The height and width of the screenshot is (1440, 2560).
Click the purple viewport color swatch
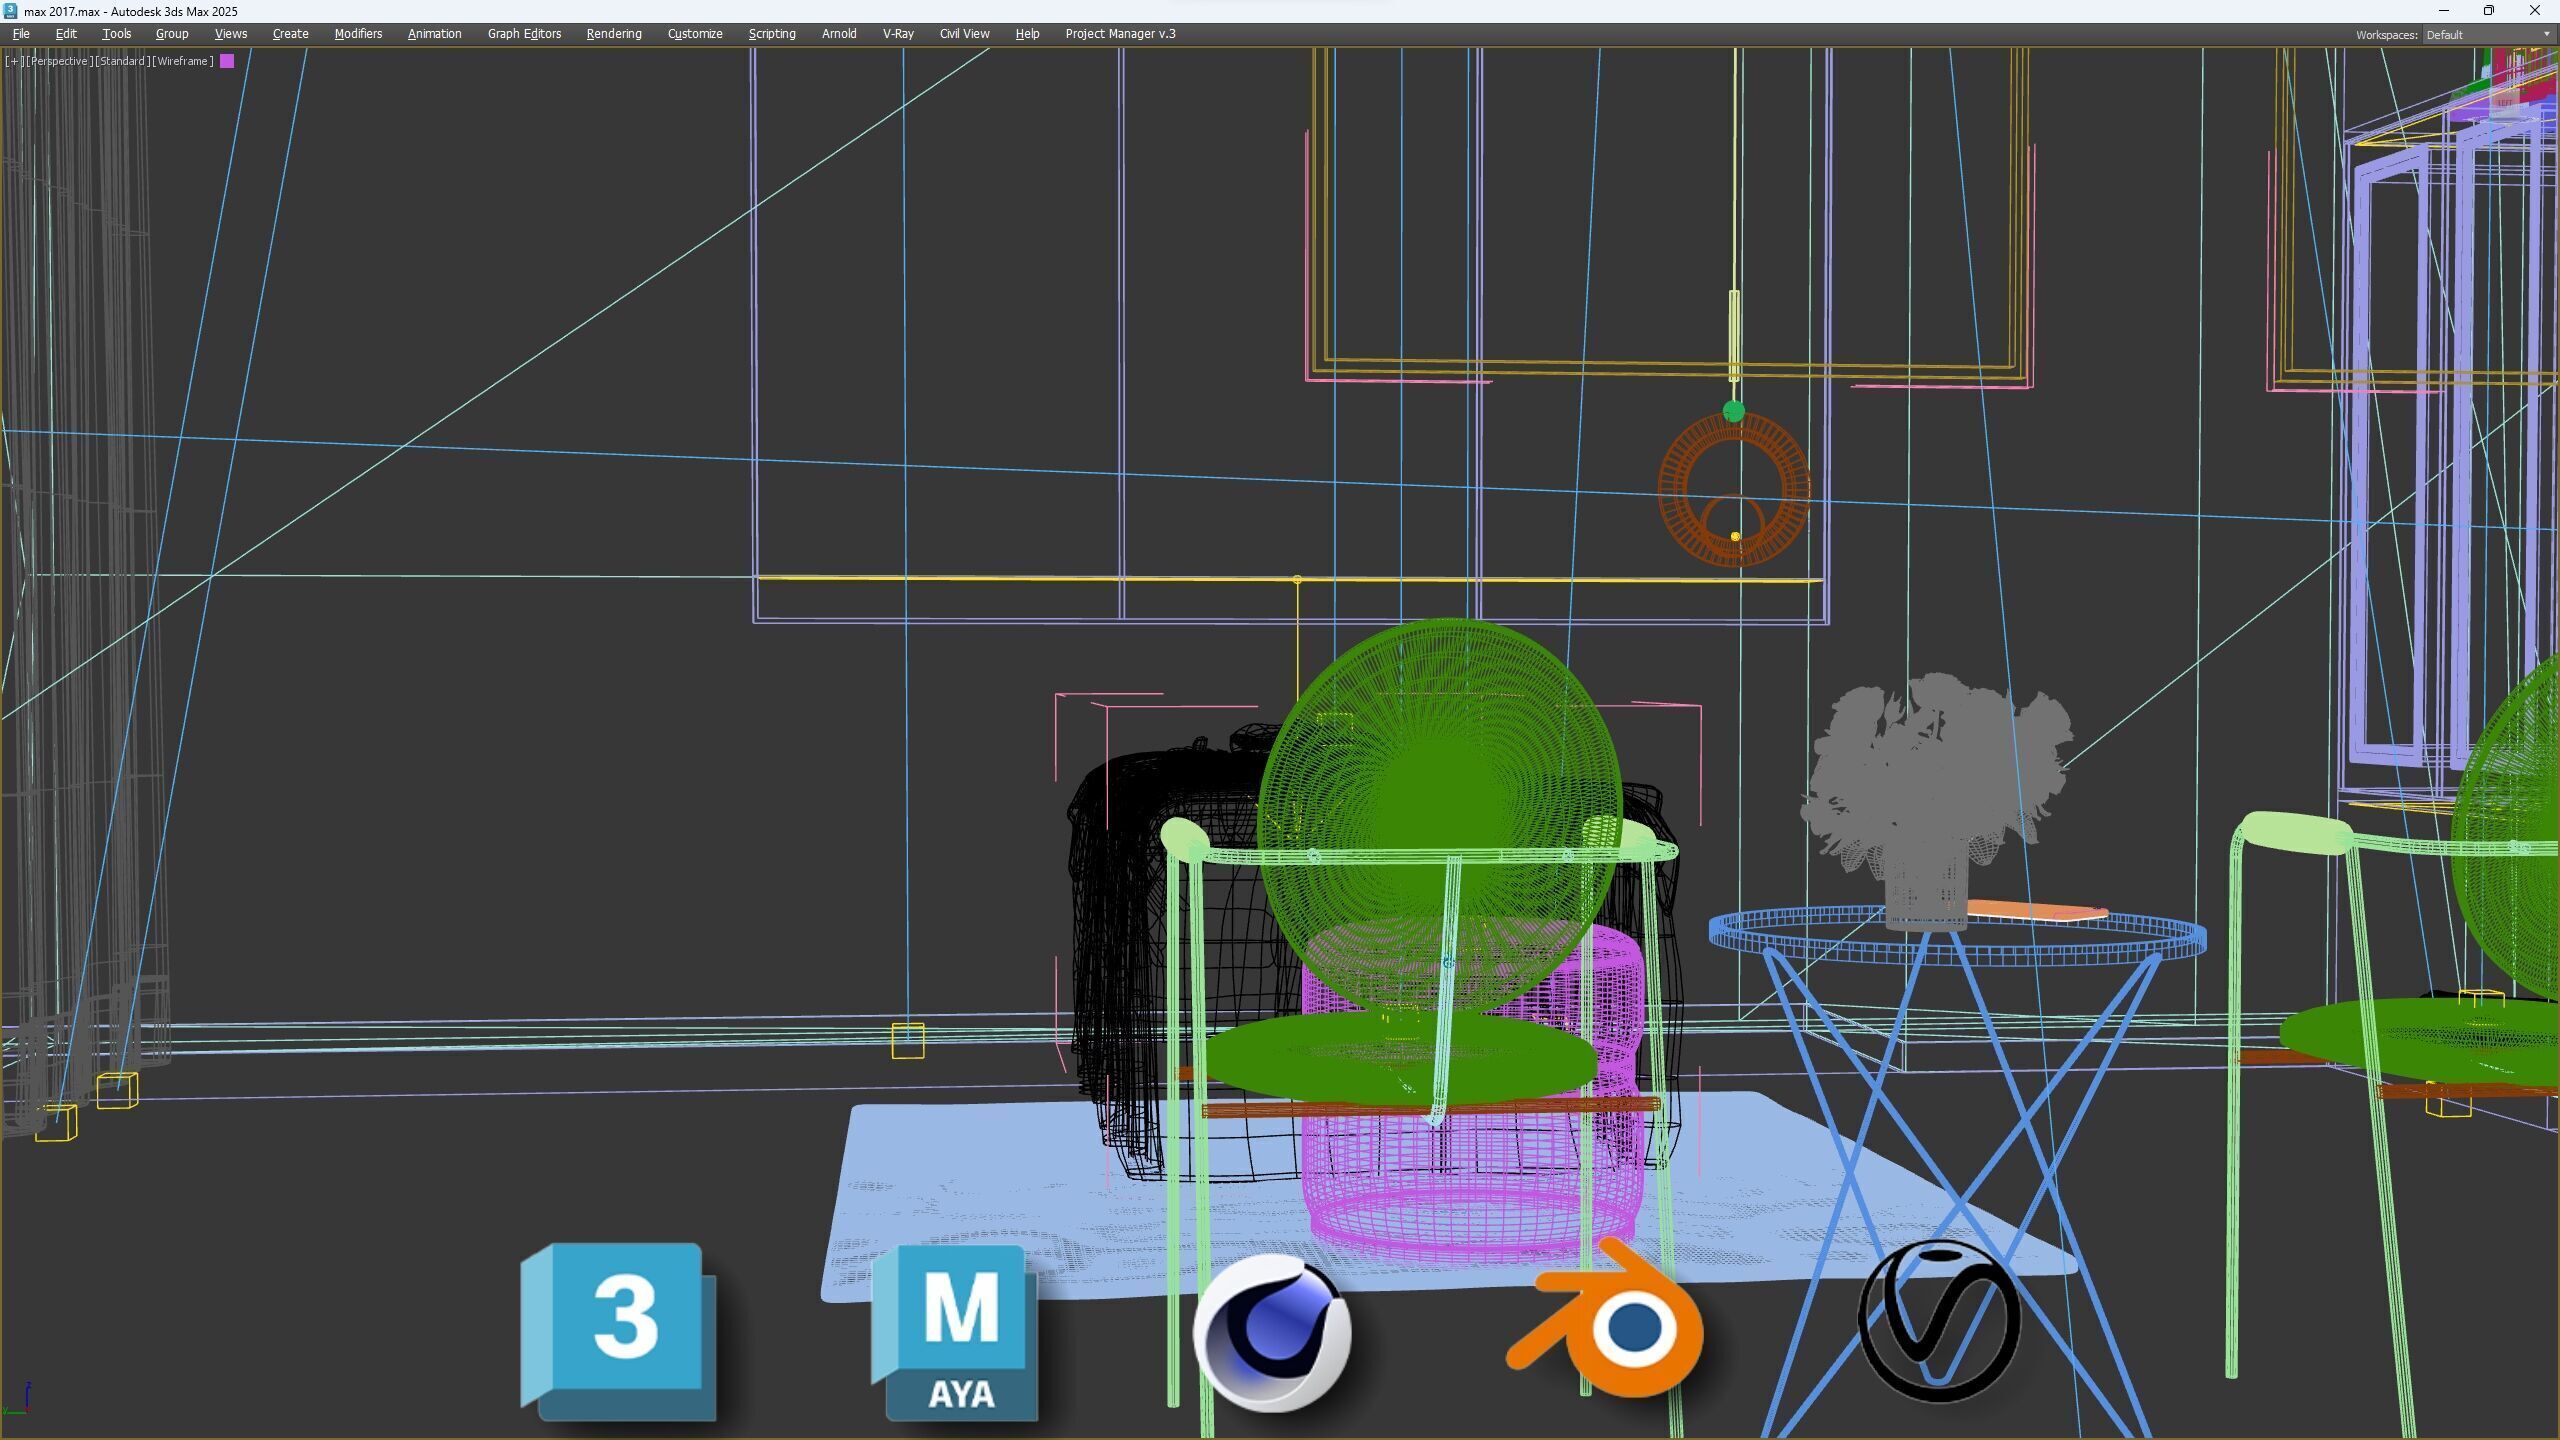(x=227, y=61)
